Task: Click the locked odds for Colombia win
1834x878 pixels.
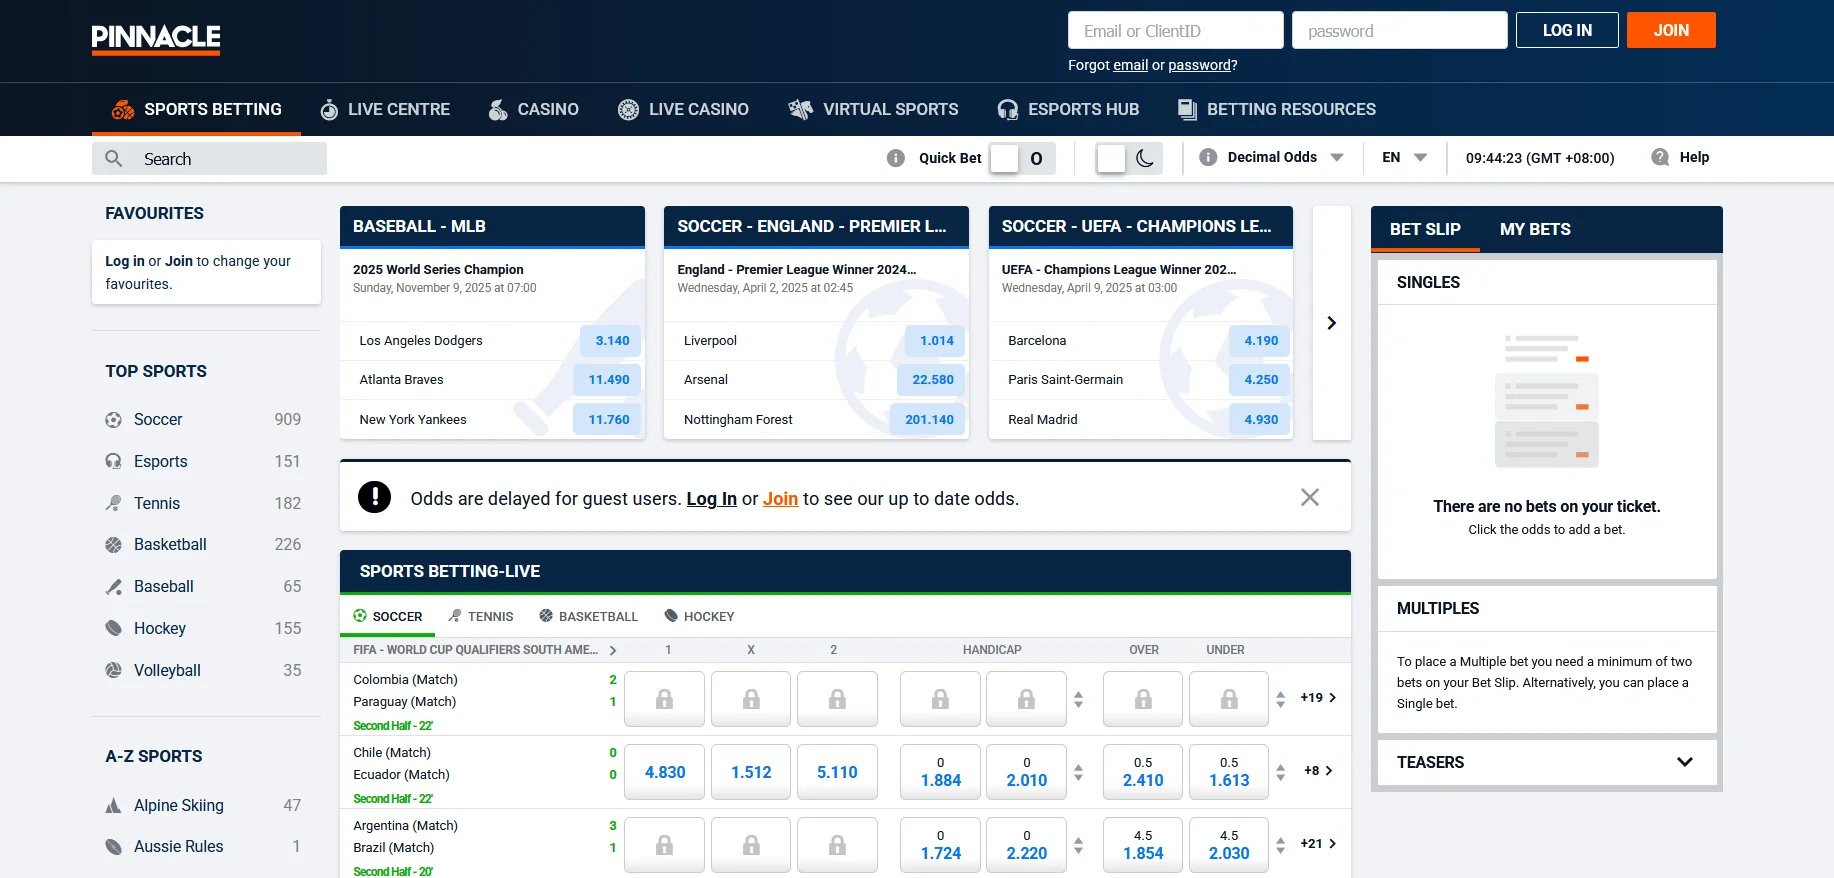Action: [664, 699]
